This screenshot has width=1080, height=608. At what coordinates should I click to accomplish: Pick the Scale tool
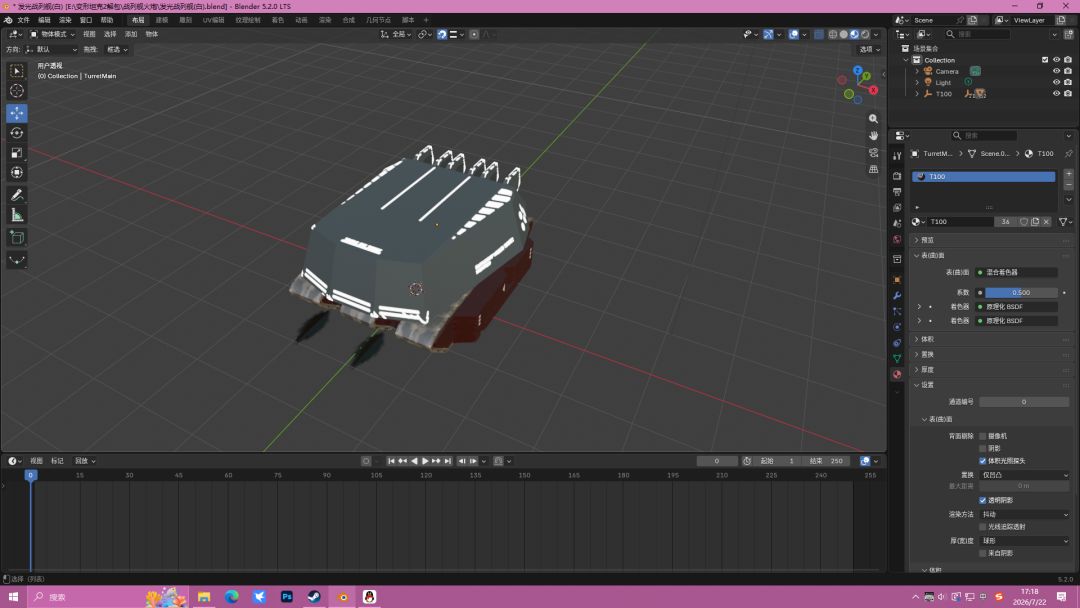(17, 153)
